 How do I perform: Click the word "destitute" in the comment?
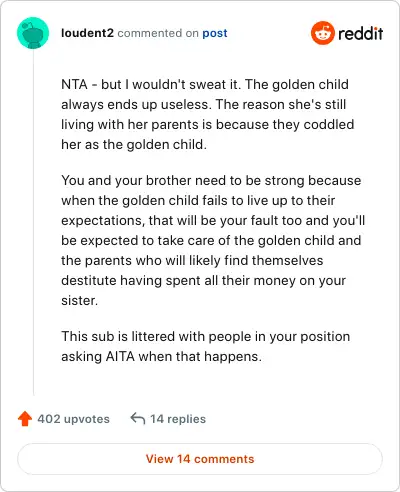pyautogui.click(x=89, y=281)
